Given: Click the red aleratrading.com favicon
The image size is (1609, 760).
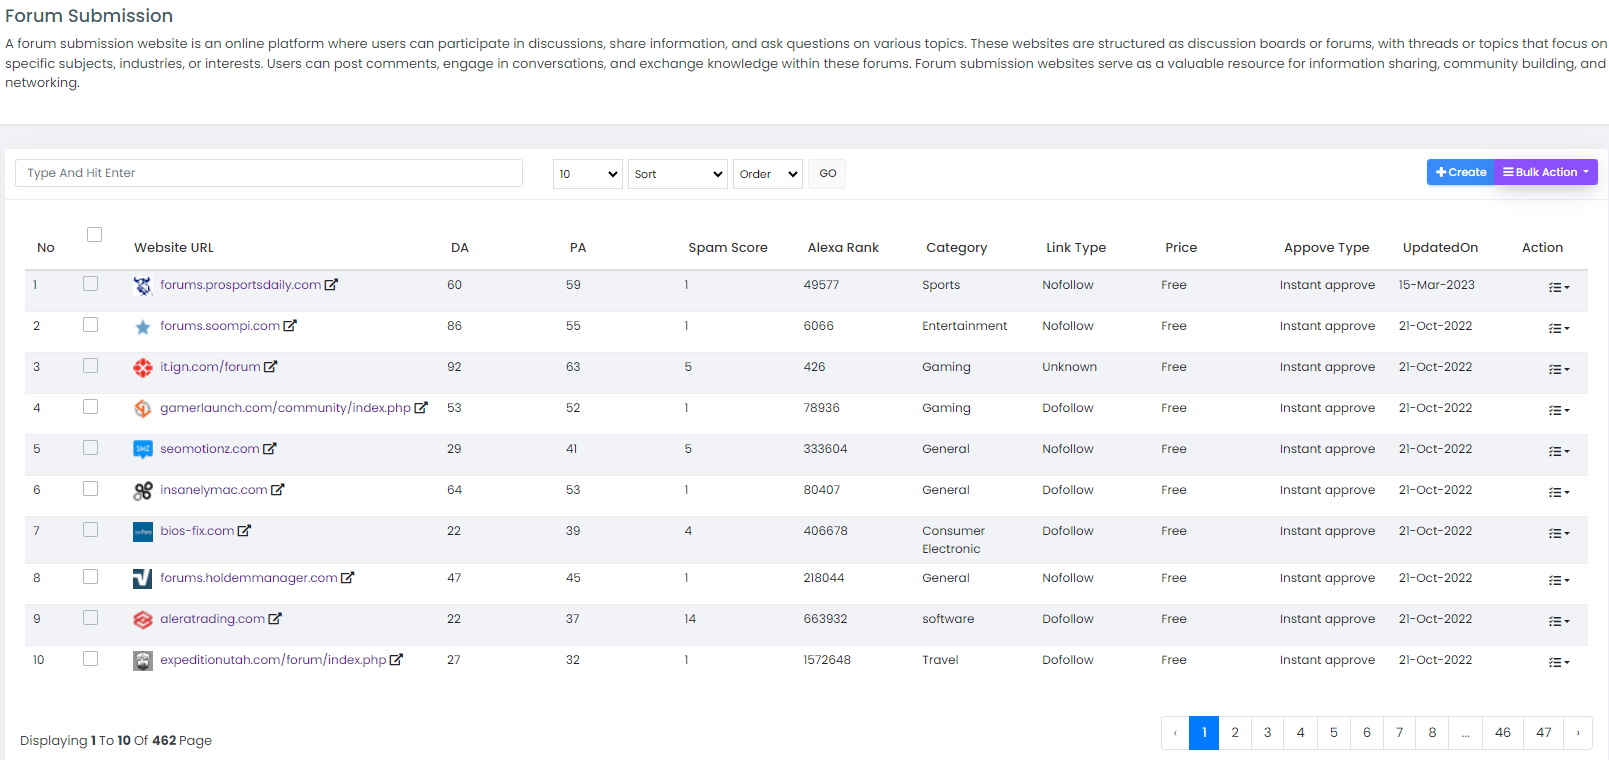Looking at the screenshot, I should pos(143,620).
